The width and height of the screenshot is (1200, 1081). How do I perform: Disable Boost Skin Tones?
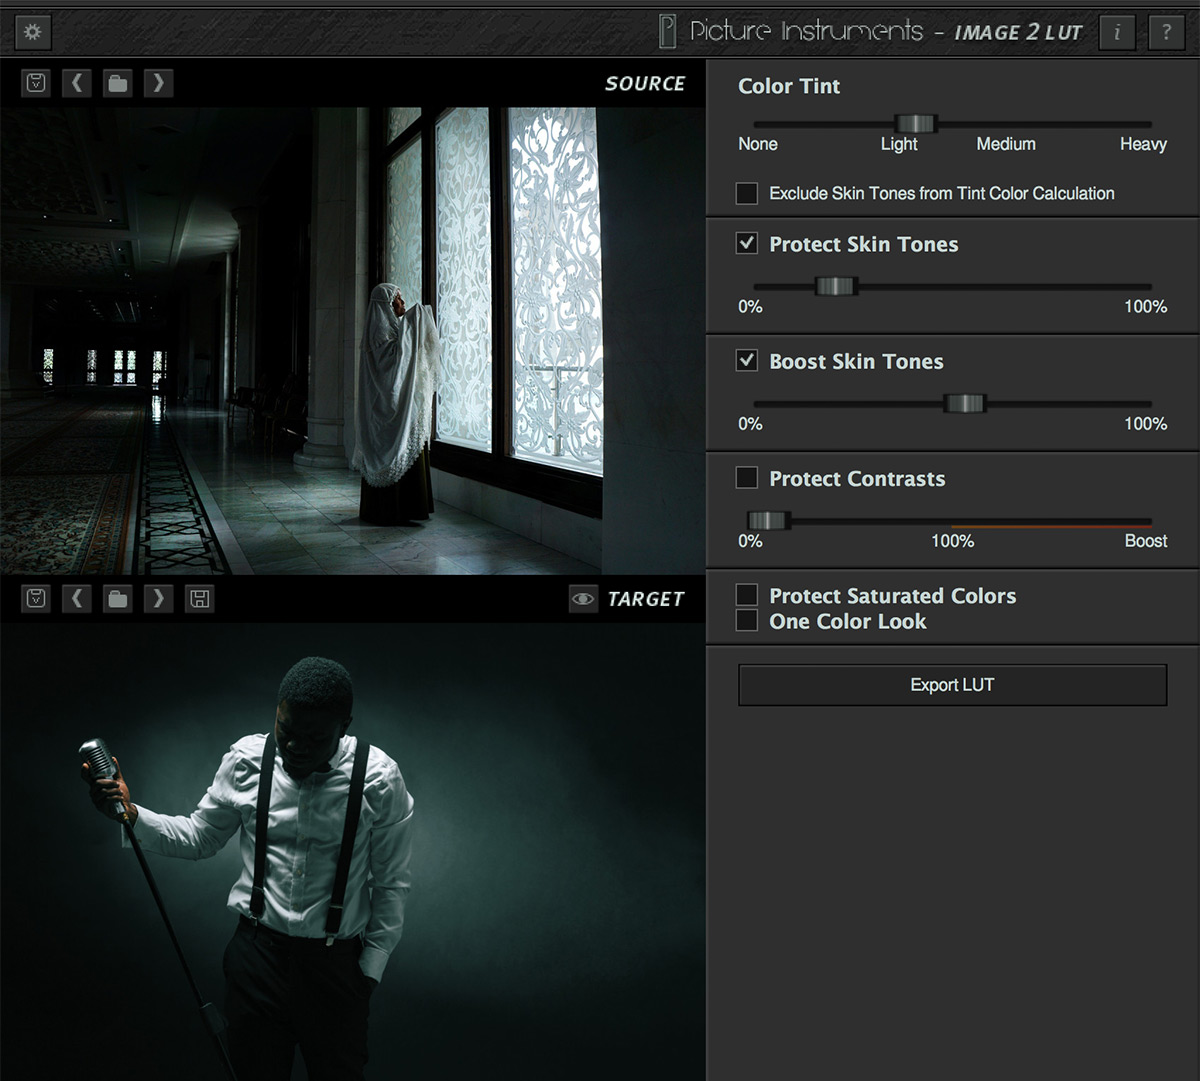point(746,361)
